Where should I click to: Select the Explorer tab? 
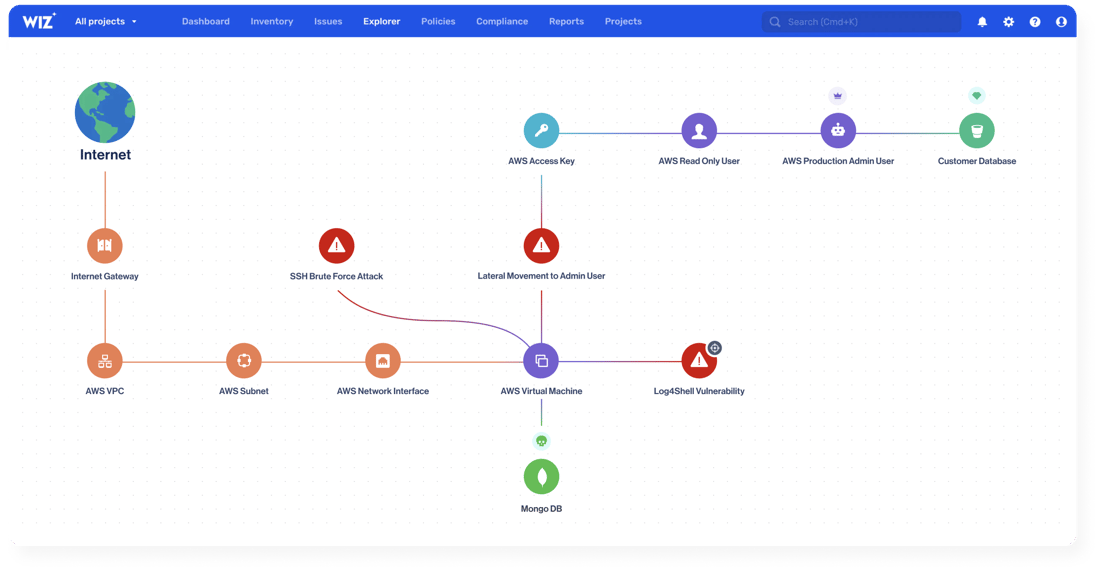(382, 22)
